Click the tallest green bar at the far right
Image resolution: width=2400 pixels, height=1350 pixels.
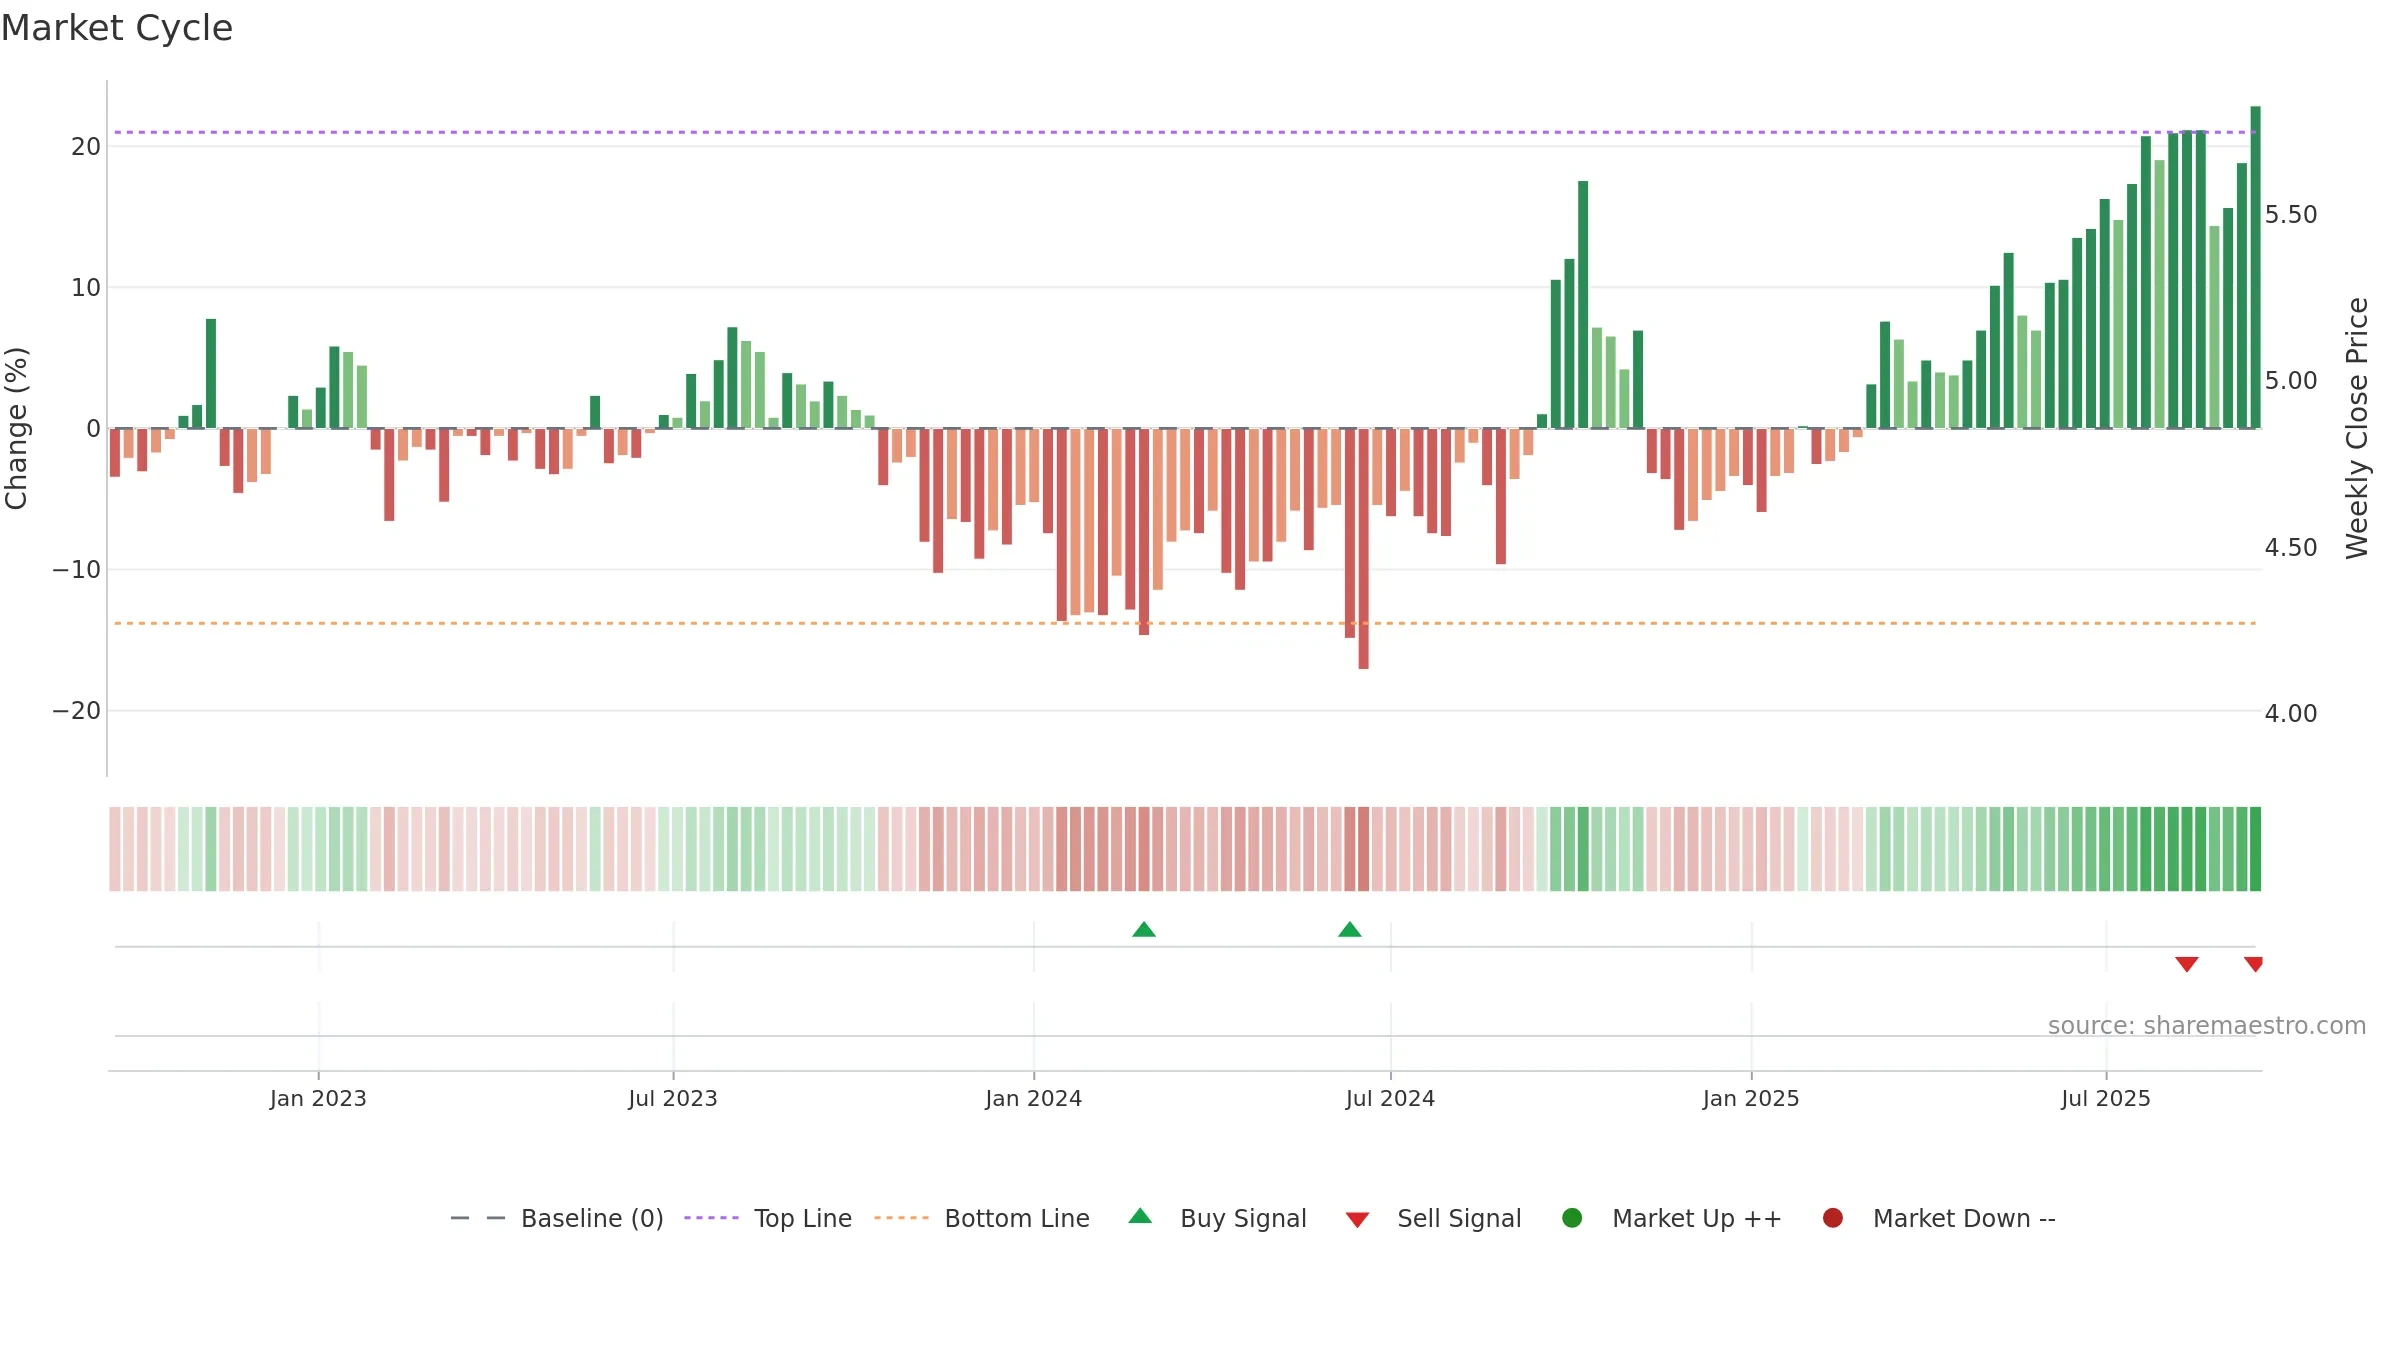(x=2256, y=267)
